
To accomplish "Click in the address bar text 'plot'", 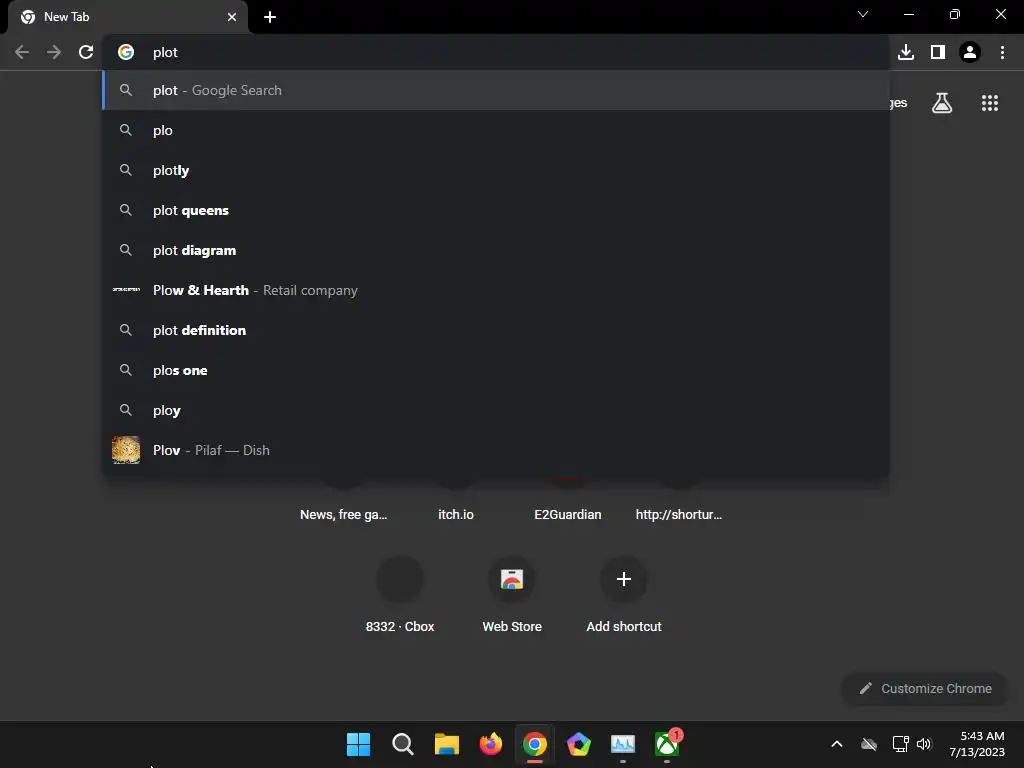I will point(165,52).
